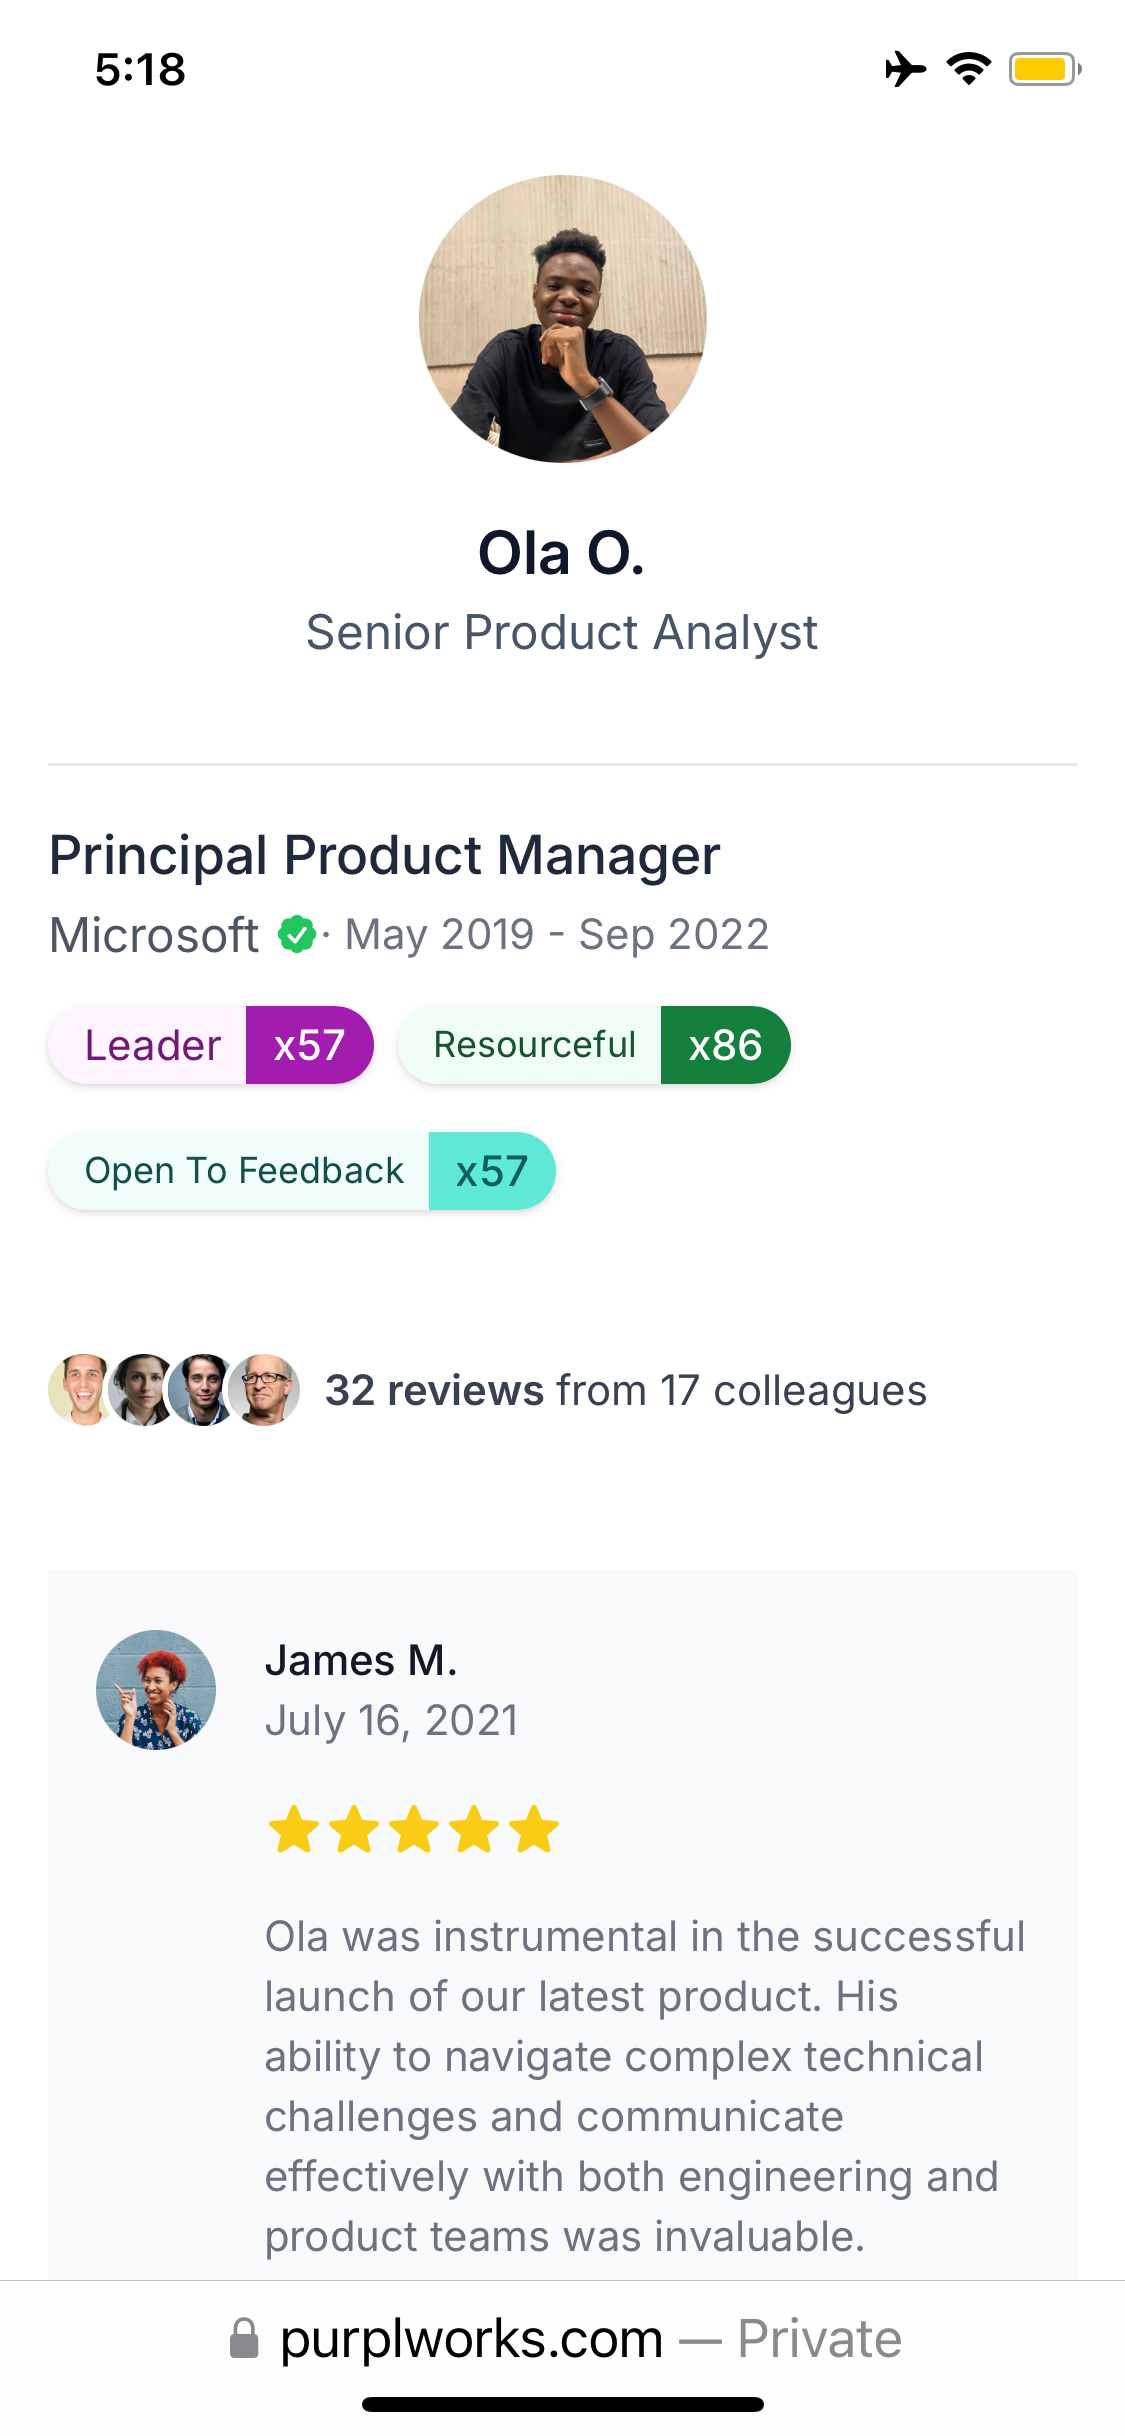Image resolution: width=1125 pixels, height=2436 pixels.
Task: Select the Resourceful x86 badge
Action: click(x=594, y=1045)
